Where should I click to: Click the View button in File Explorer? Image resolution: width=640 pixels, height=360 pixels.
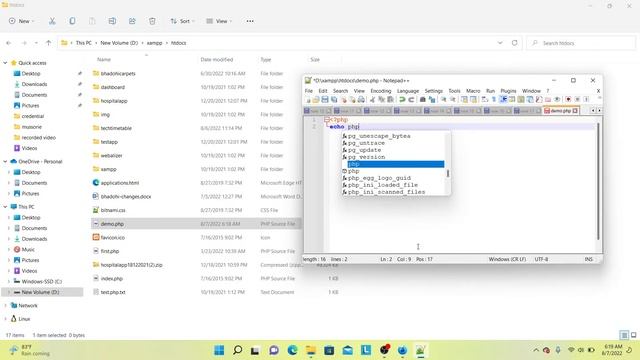tap(219, 21)
